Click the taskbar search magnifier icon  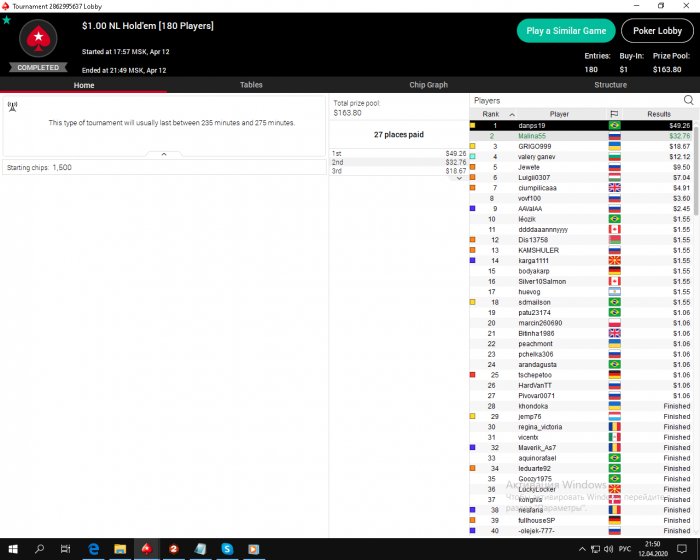39,548
